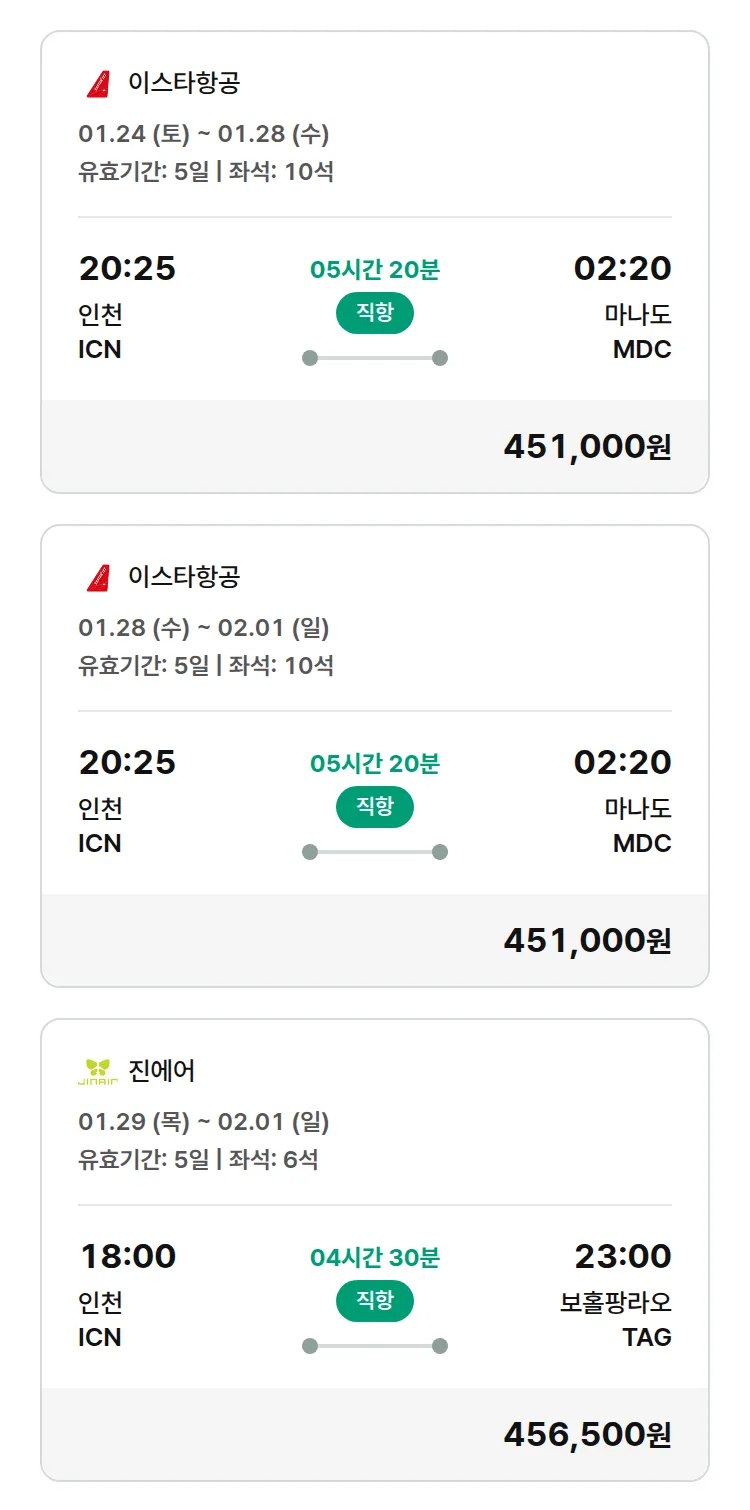The height and width of the screenshot is (1510, 750).
Task: Click the Eastar logo on the 01.24 flight card
Action: point(98,84)
